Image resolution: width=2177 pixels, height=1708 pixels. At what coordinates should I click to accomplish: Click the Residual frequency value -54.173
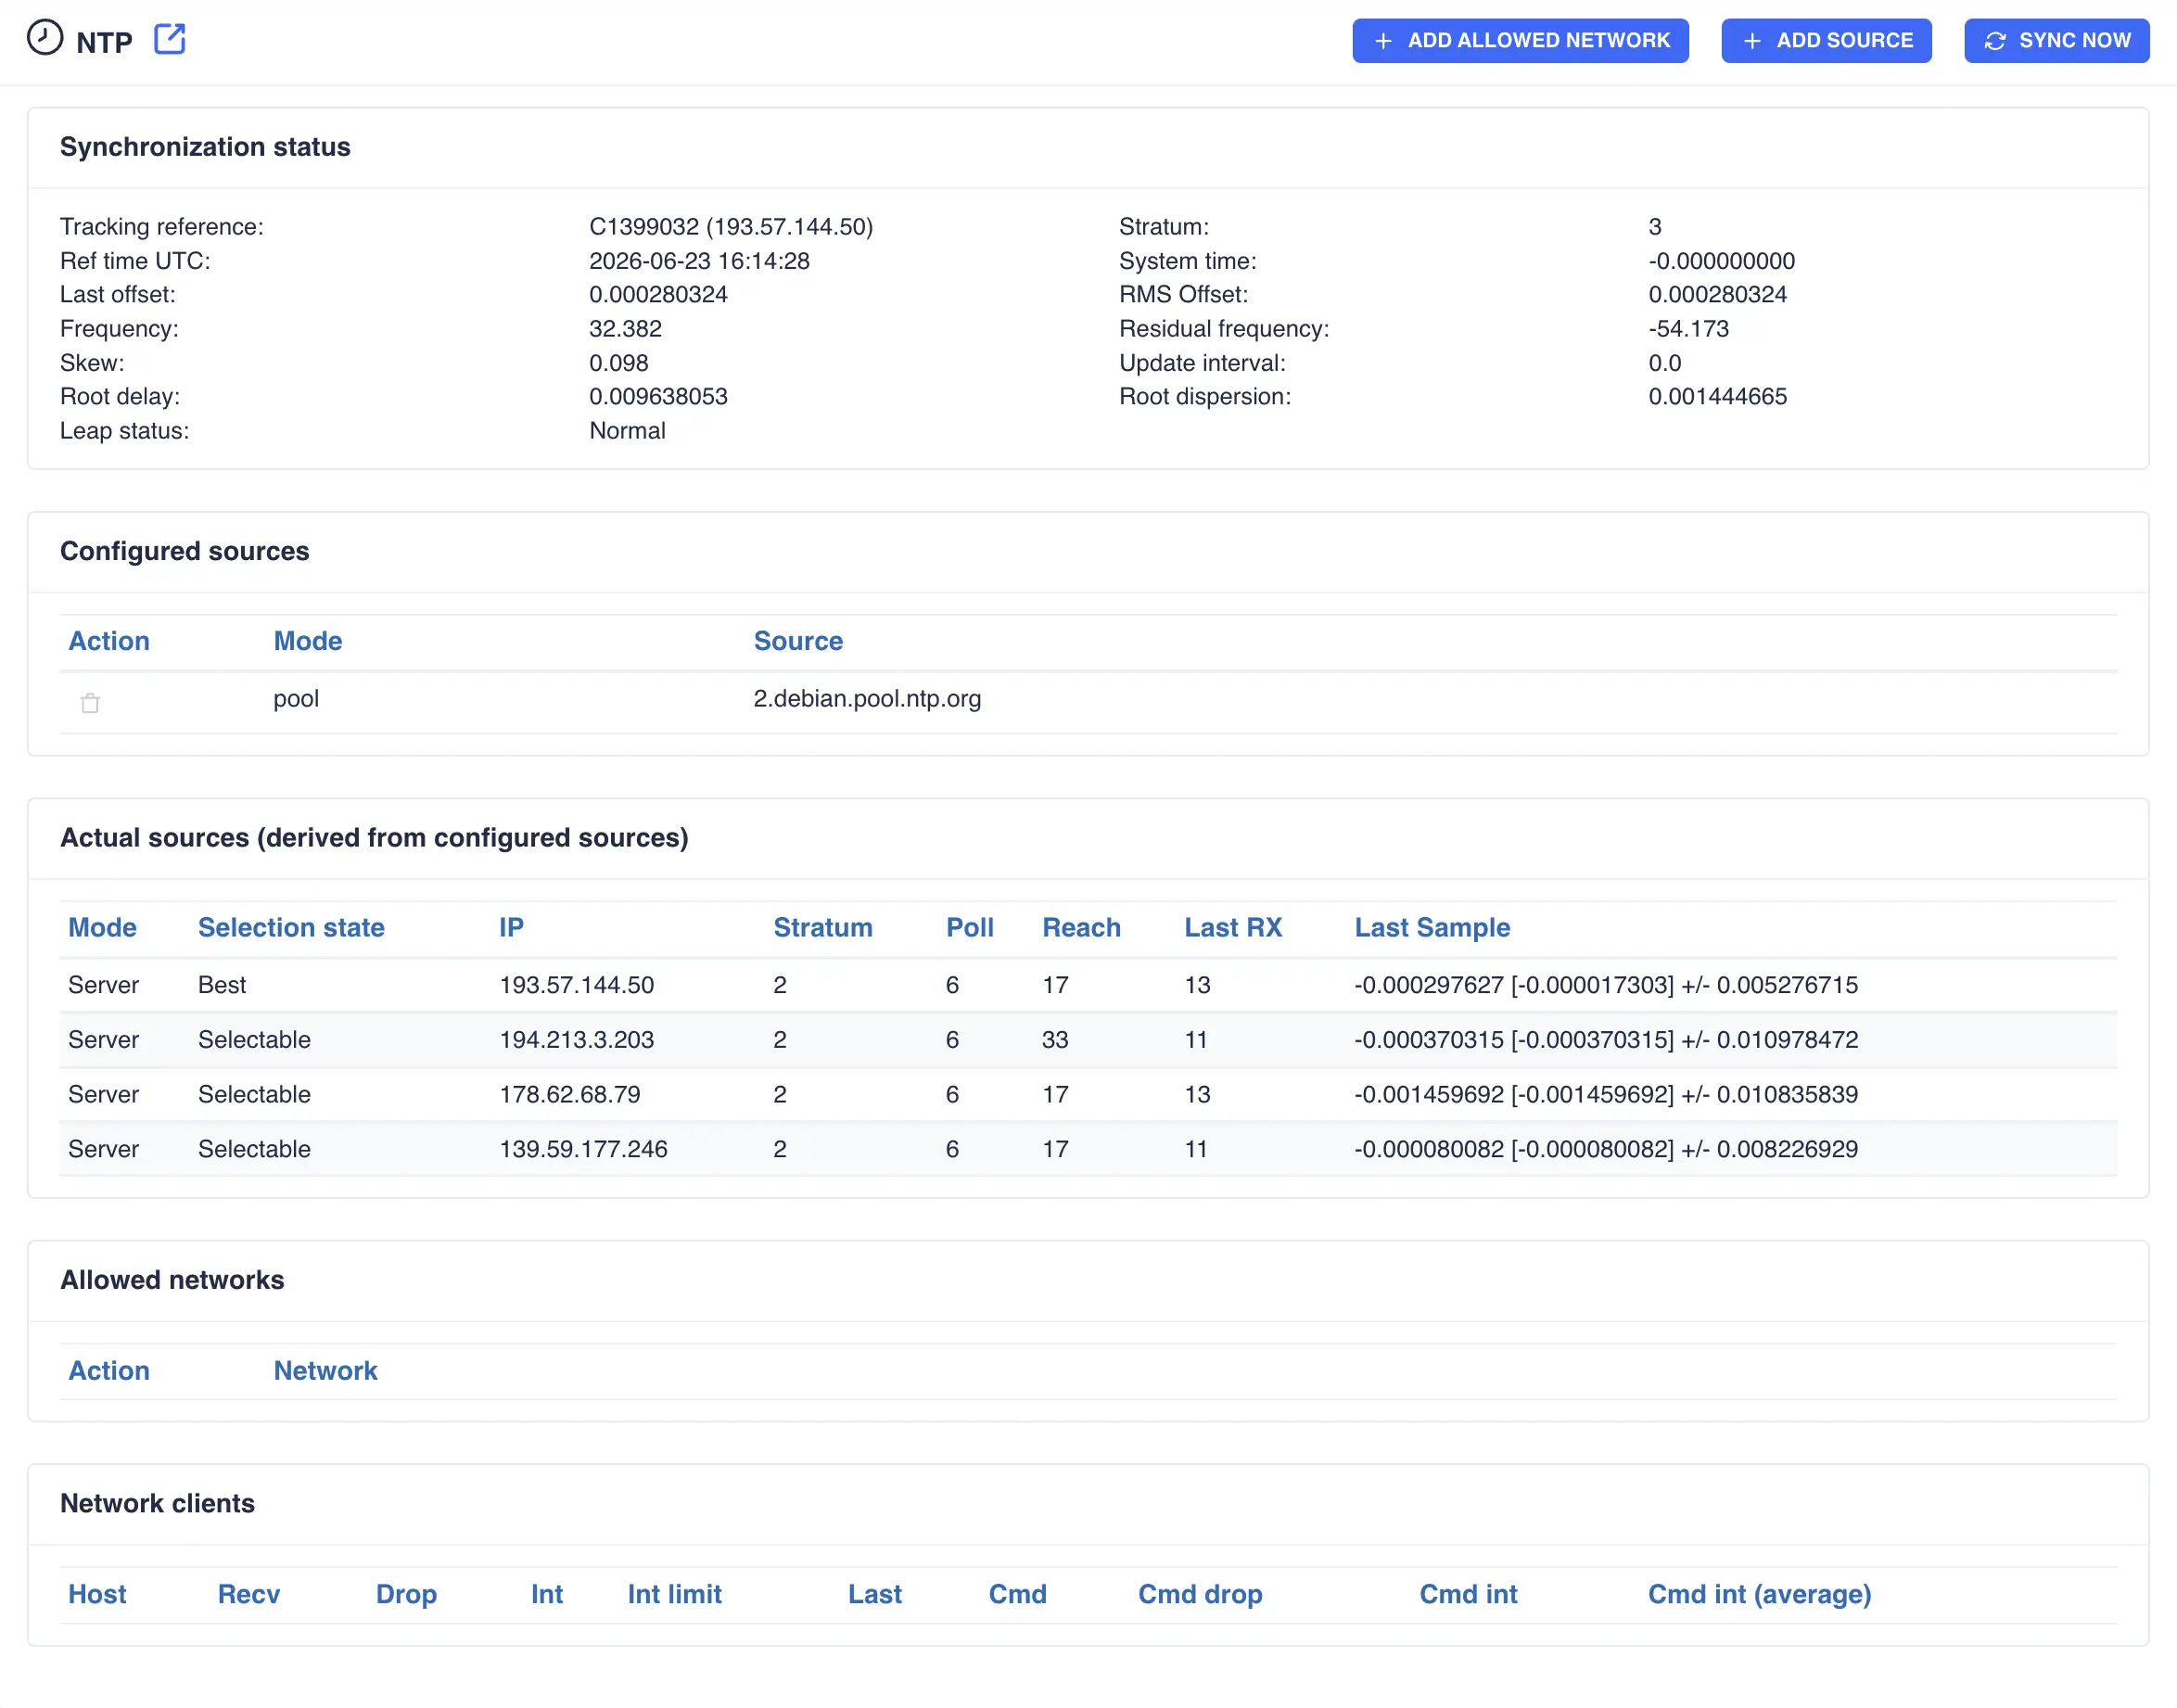[1688, 329]
